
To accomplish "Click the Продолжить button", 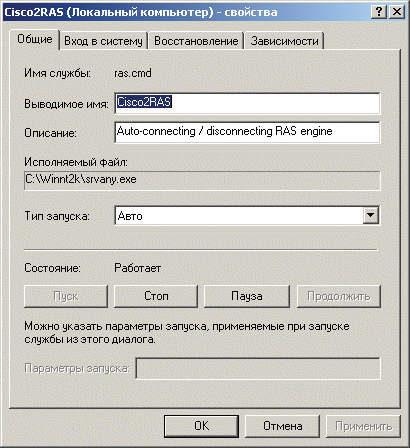I will tap(339, 296).
